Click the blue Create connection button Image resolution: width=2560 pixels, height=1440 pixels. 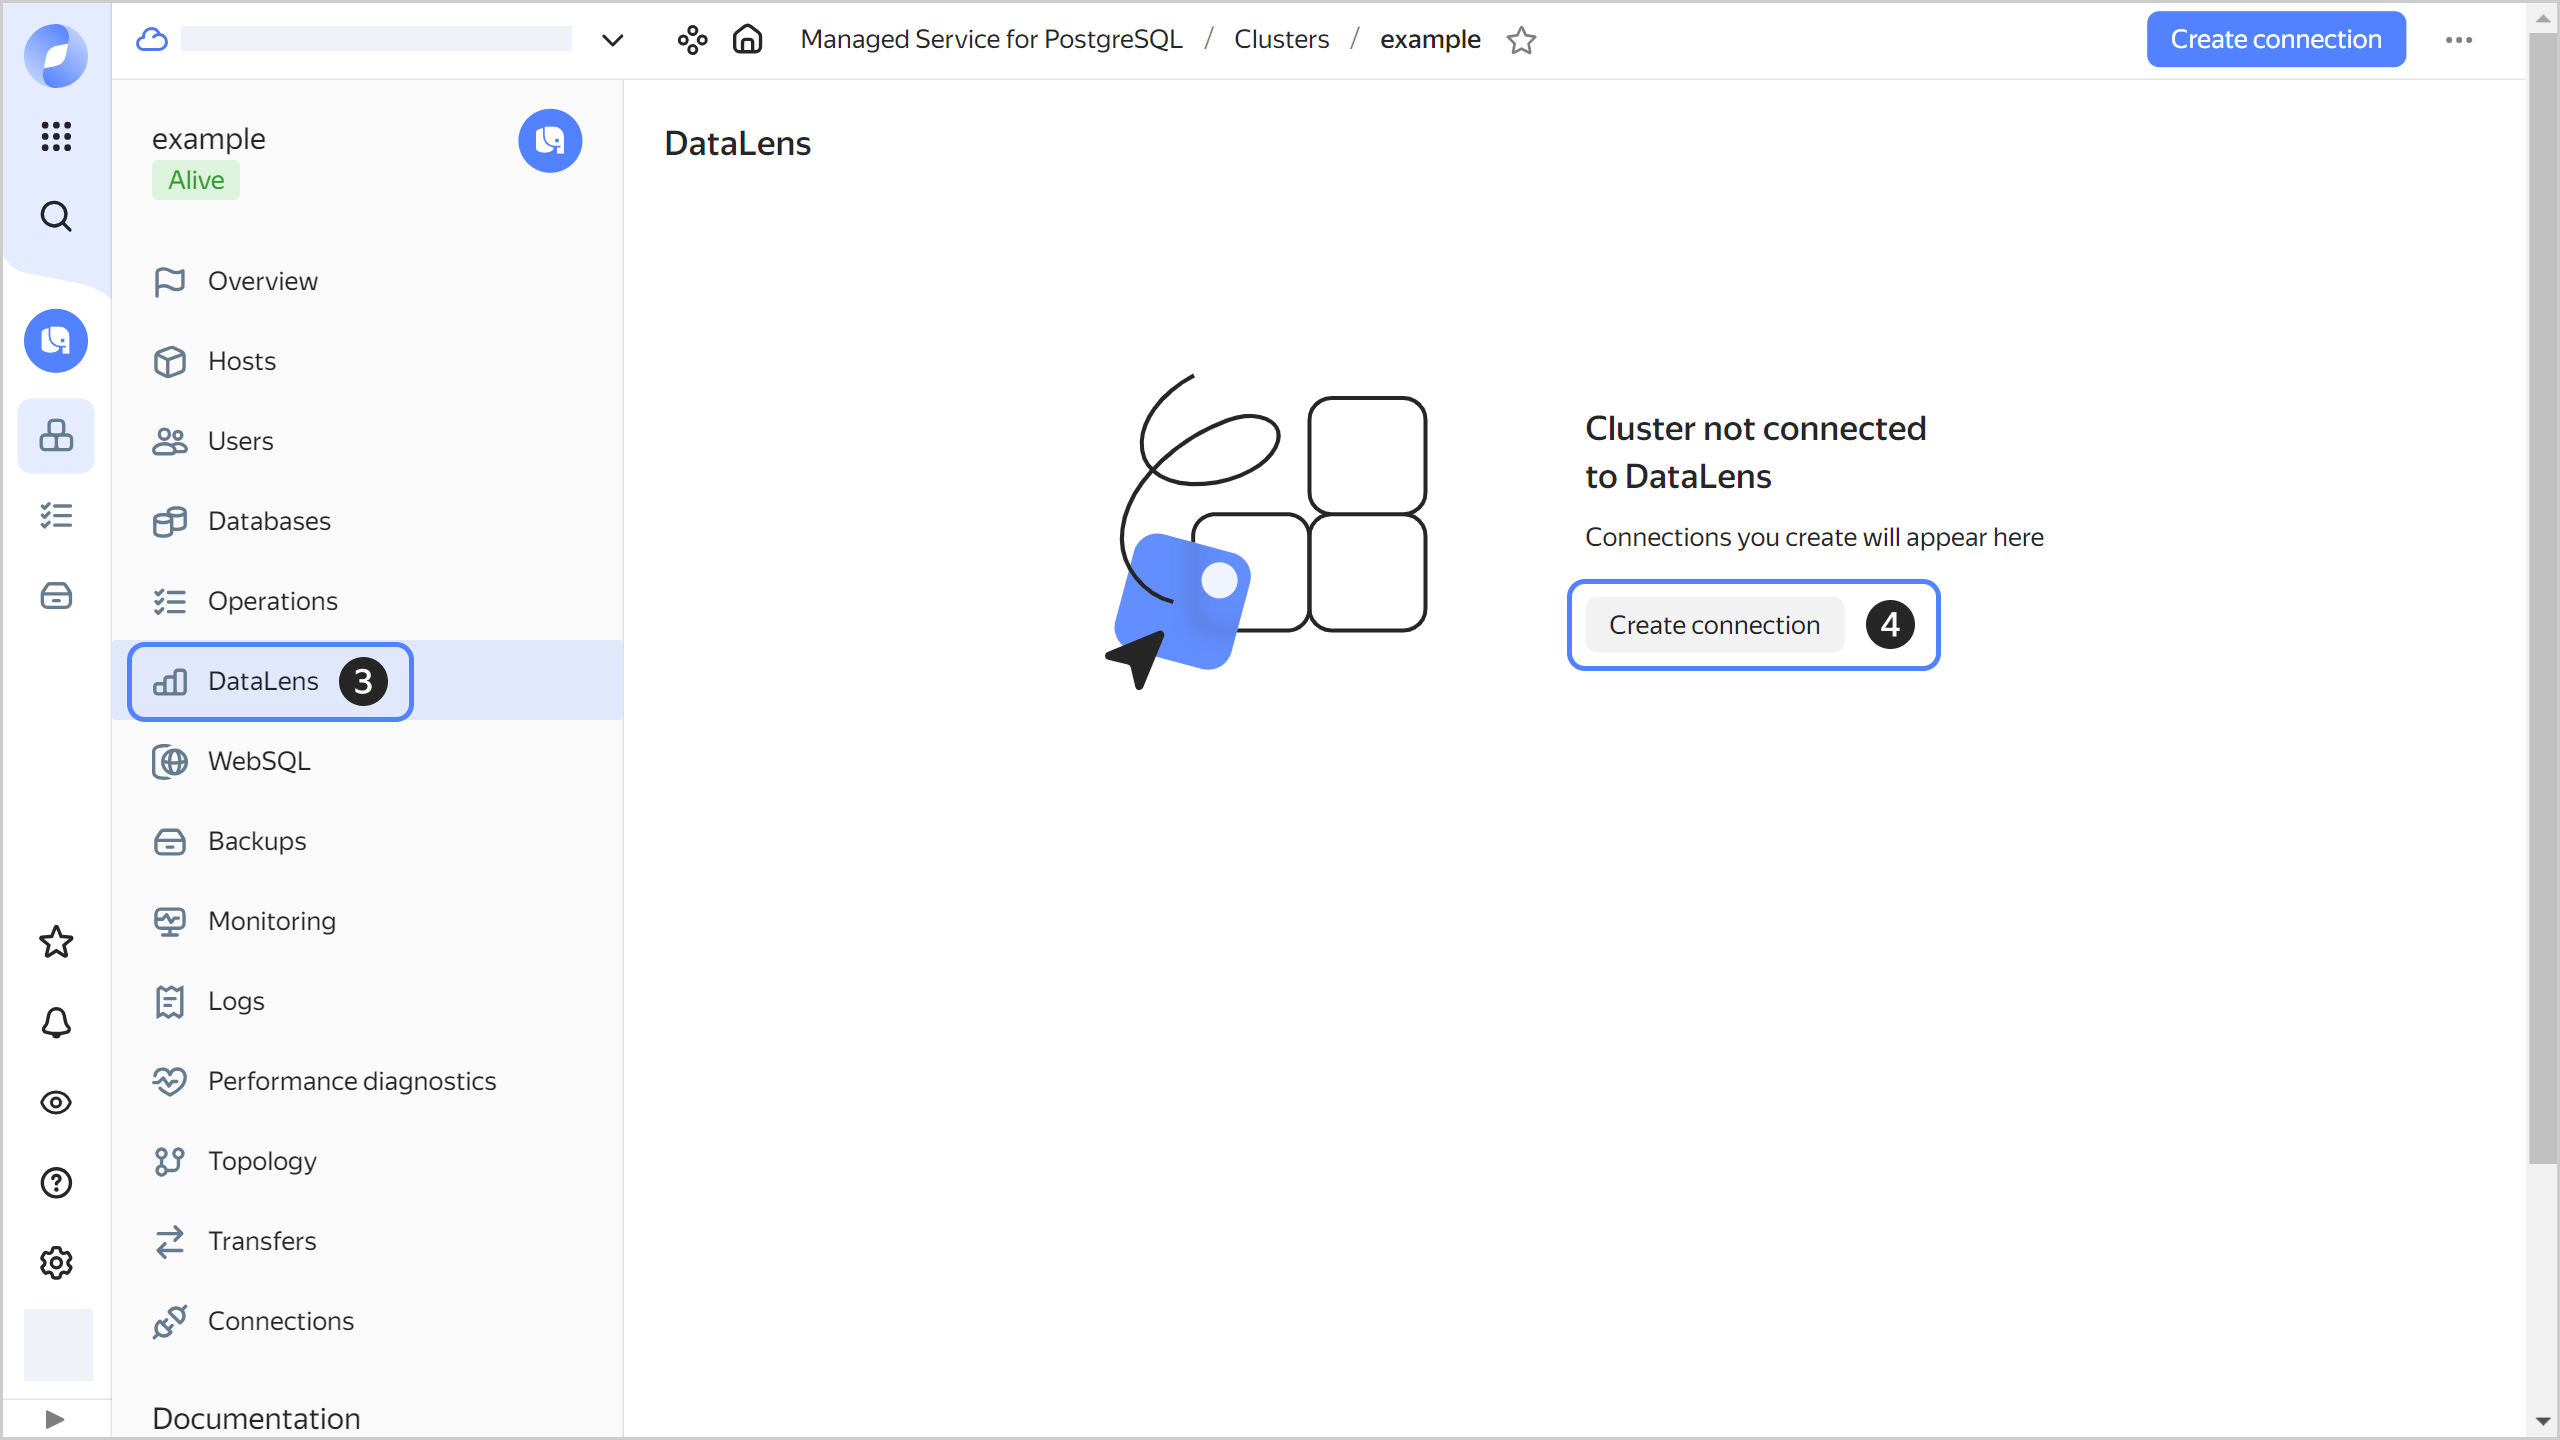pos(2275,40)
